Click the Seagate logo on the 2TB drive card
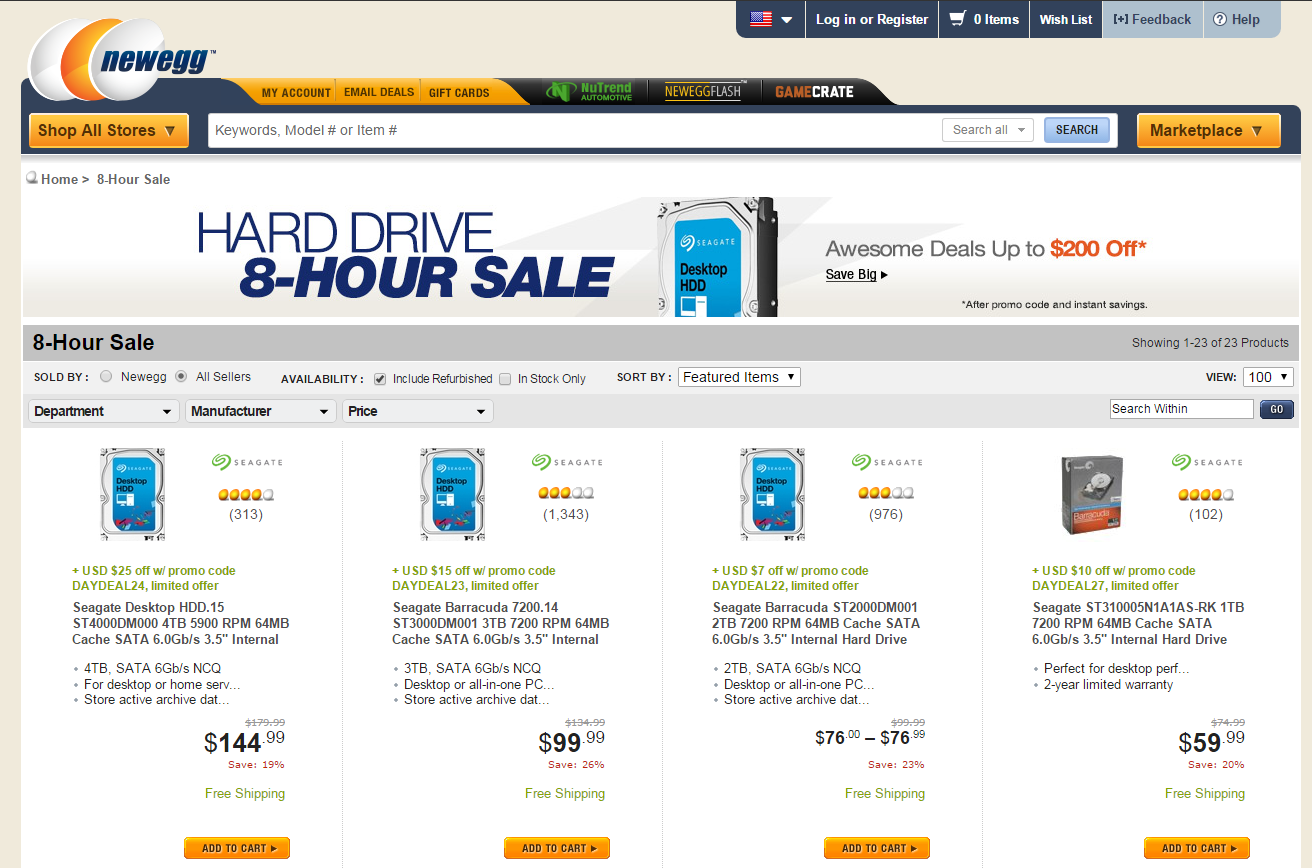The height and width of the screenshot is (868, 1312). pyautogui.click(x=887, y=462)
